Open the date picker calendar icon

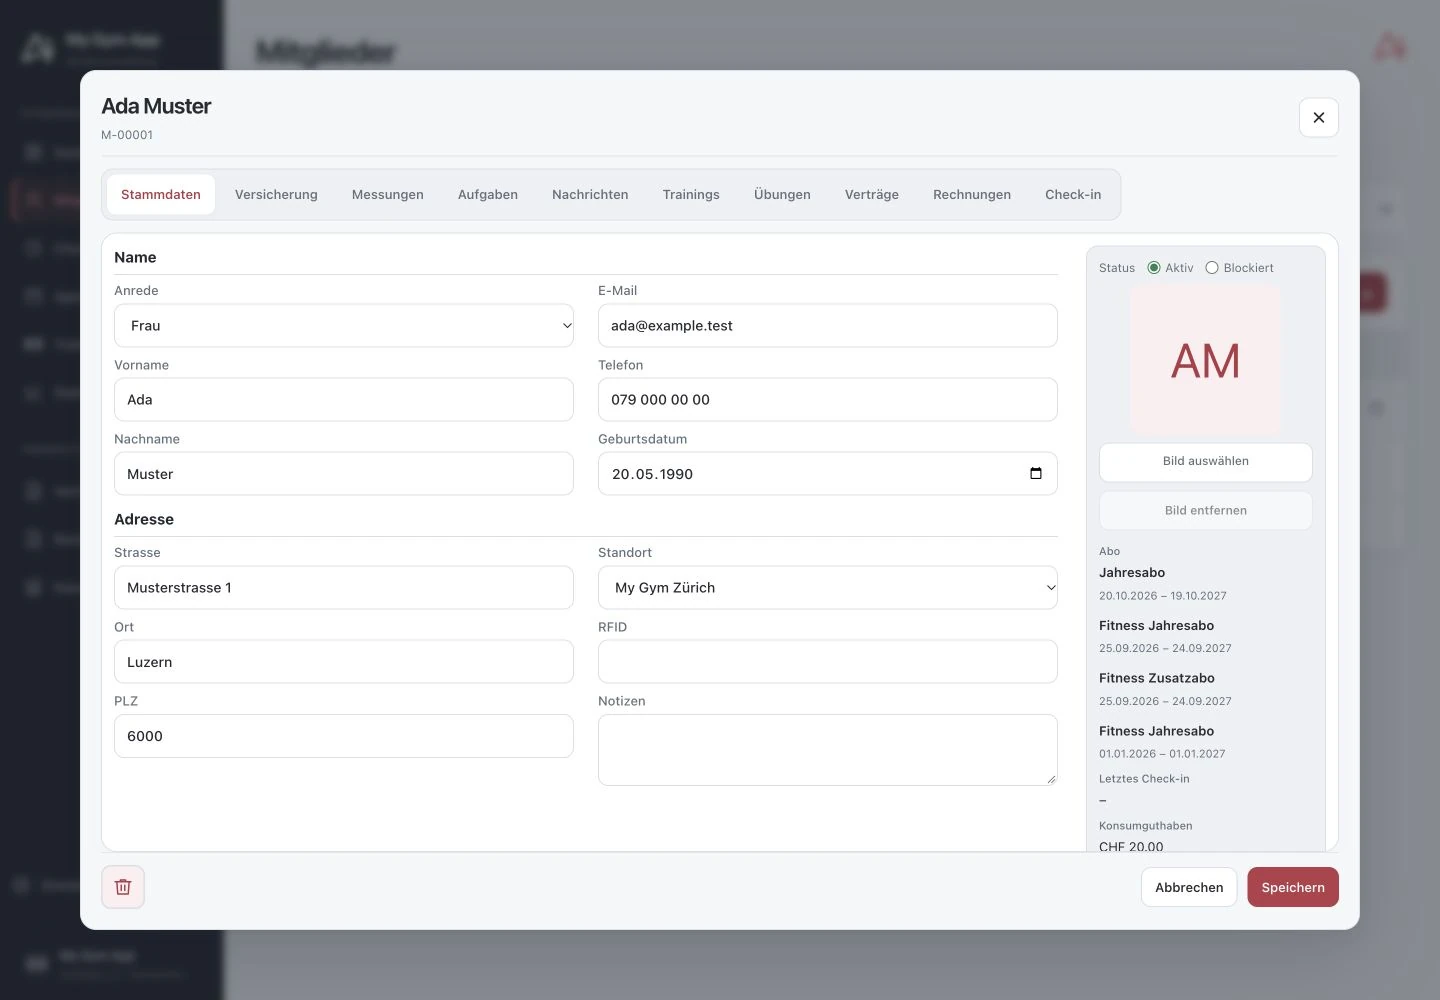(1036, 474)
